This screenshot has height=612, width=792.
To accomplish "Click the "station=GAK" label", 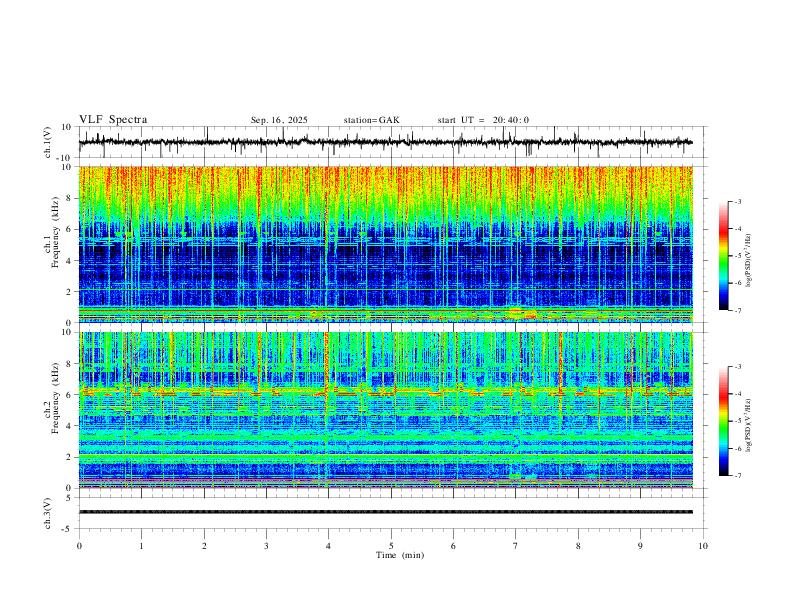I will tap(371, 120).
